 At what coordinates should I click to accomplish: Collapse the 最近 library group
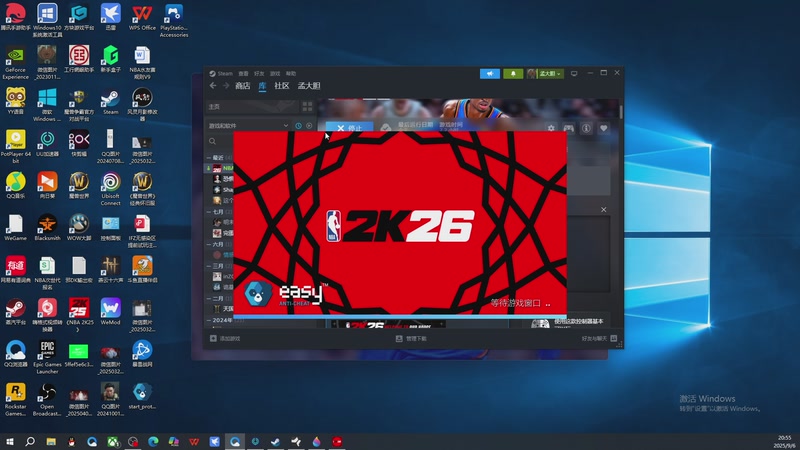(209, 158)
